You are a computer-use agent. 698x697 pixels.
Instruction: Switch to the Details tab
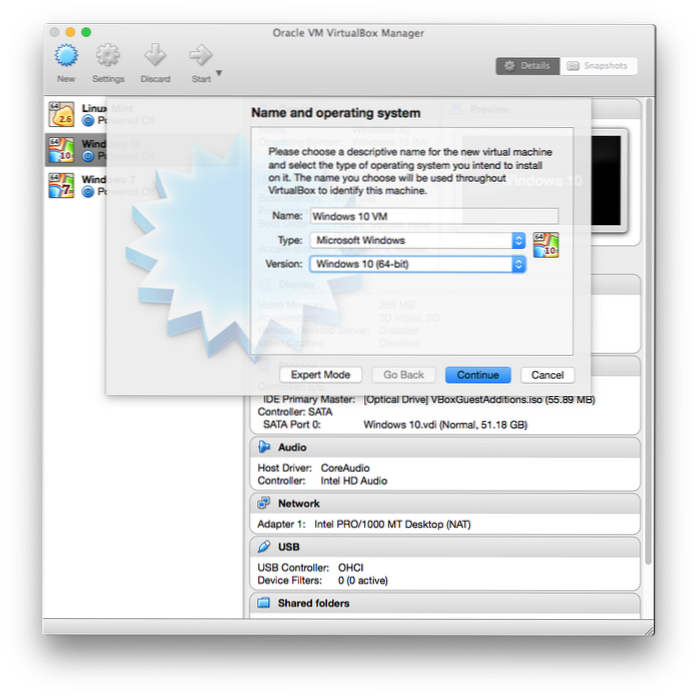pyautogui.click(x=527, y=66)
